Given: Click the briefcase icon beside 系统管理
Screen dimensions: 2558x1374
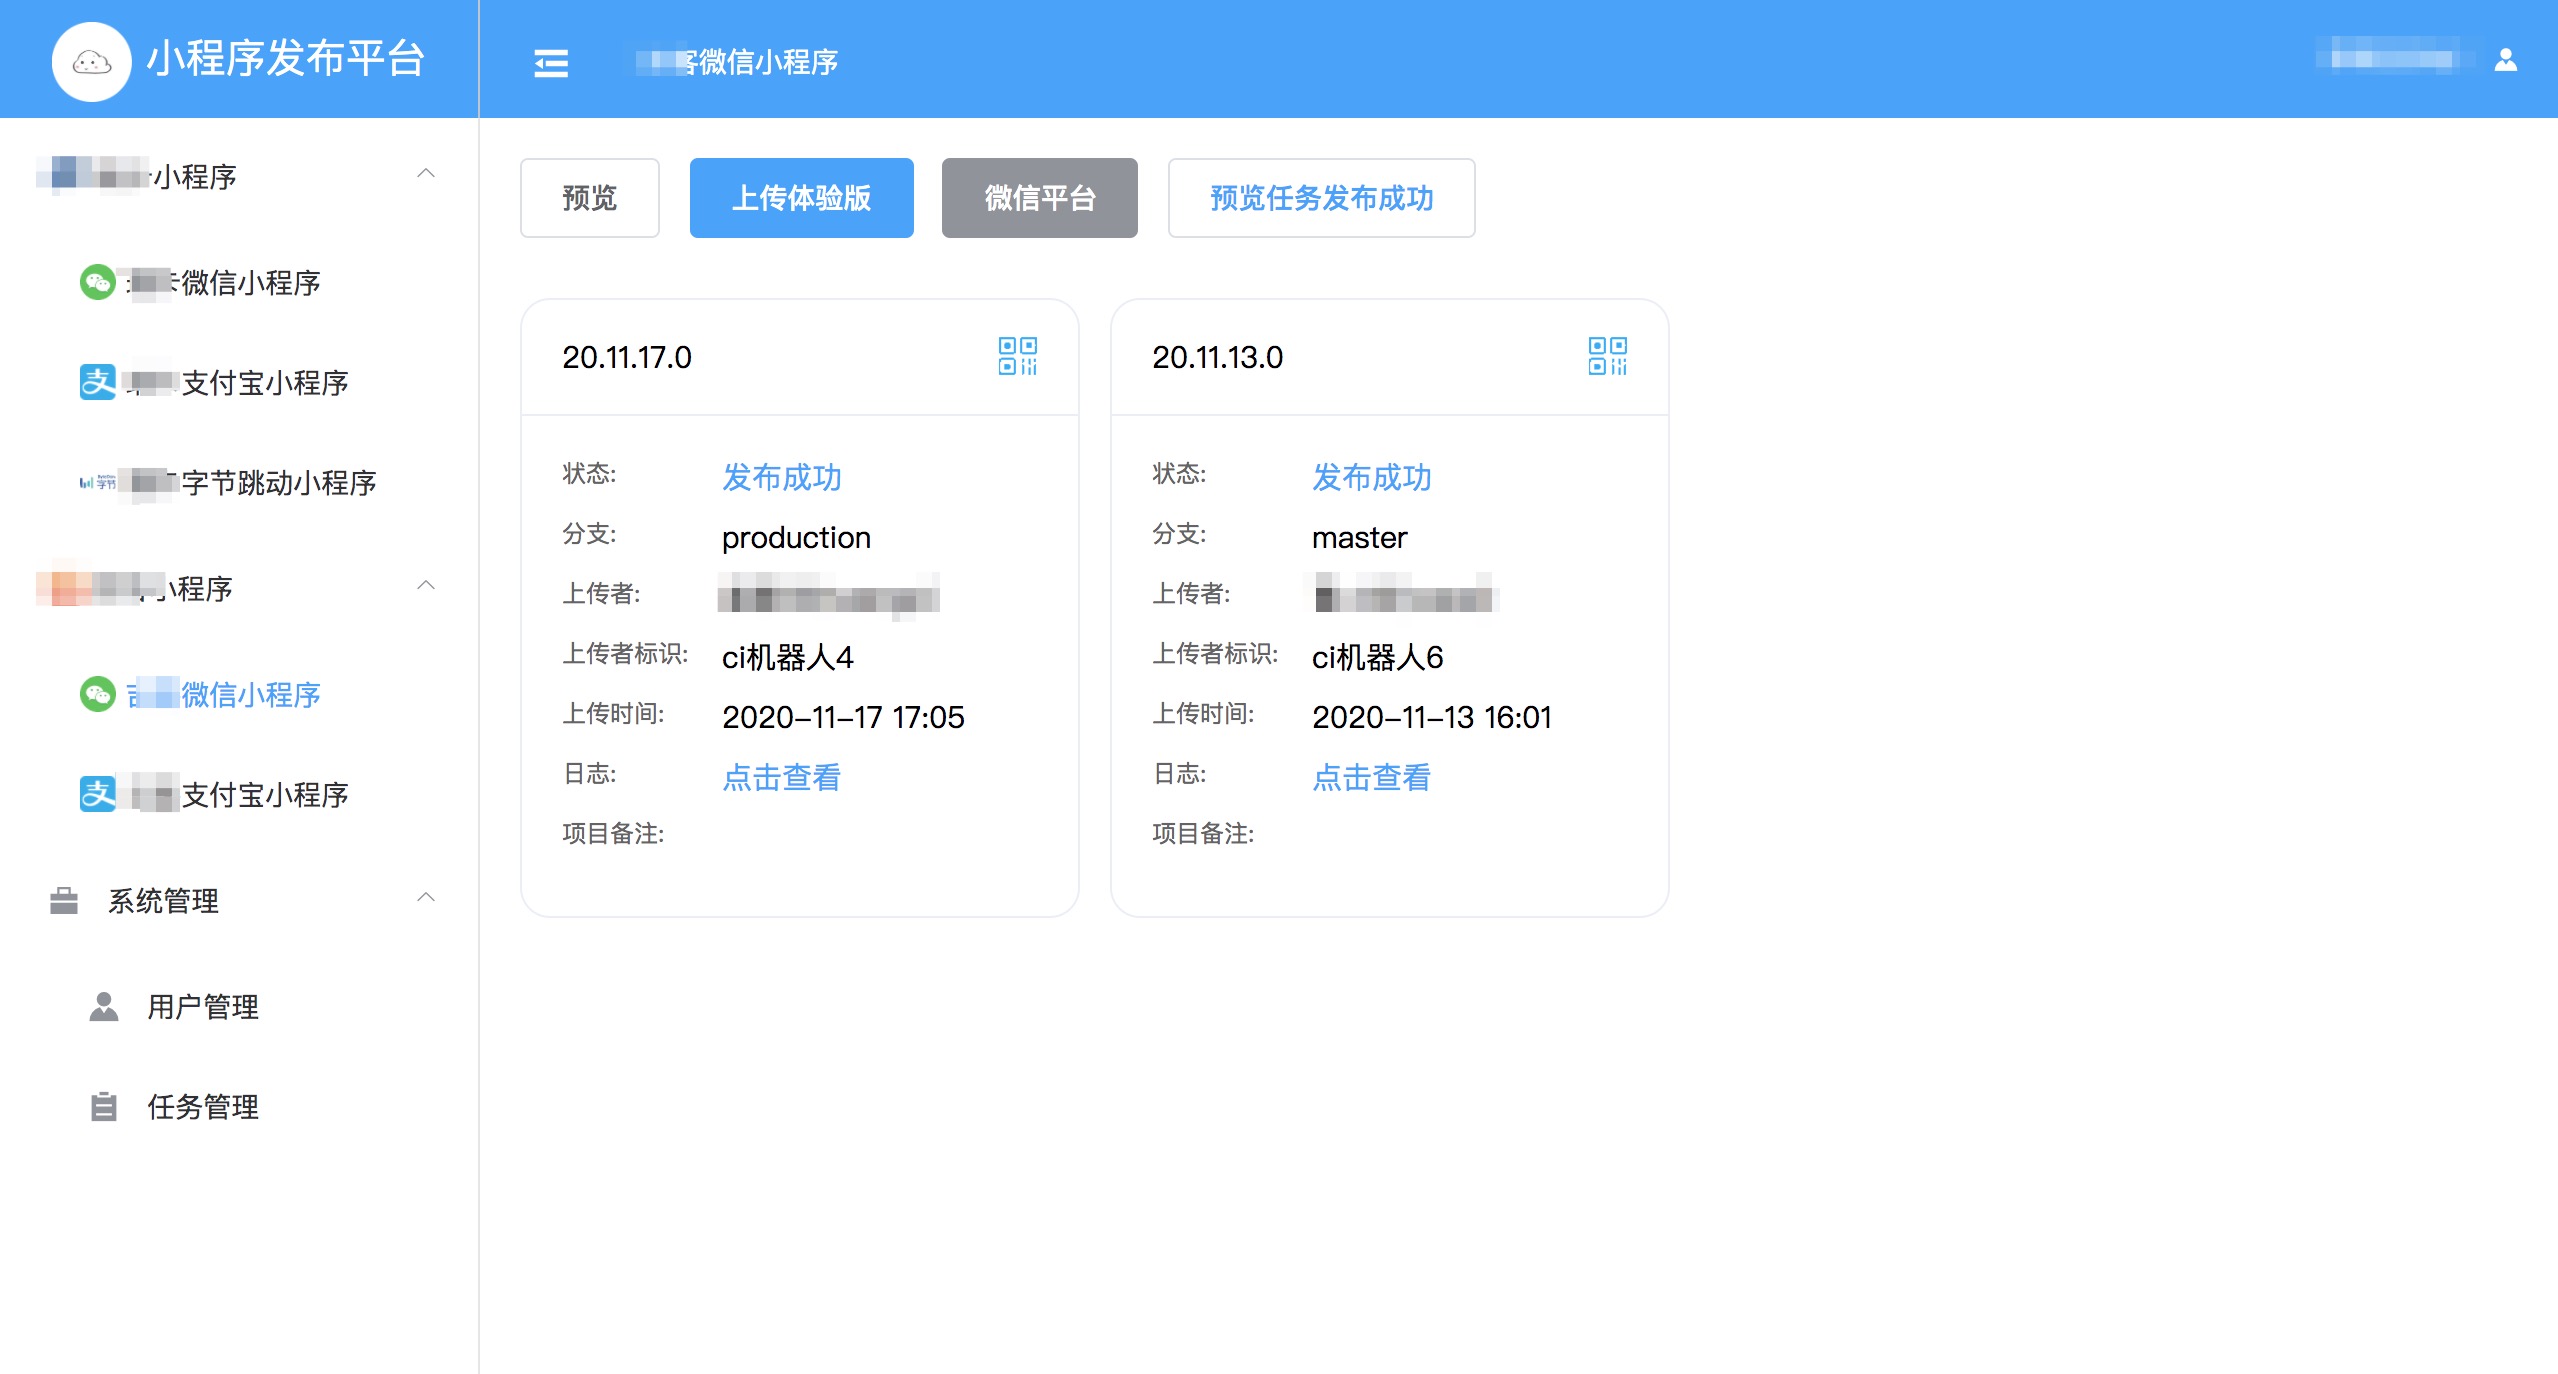Looking at the screenshot, I should click(64, 901).
